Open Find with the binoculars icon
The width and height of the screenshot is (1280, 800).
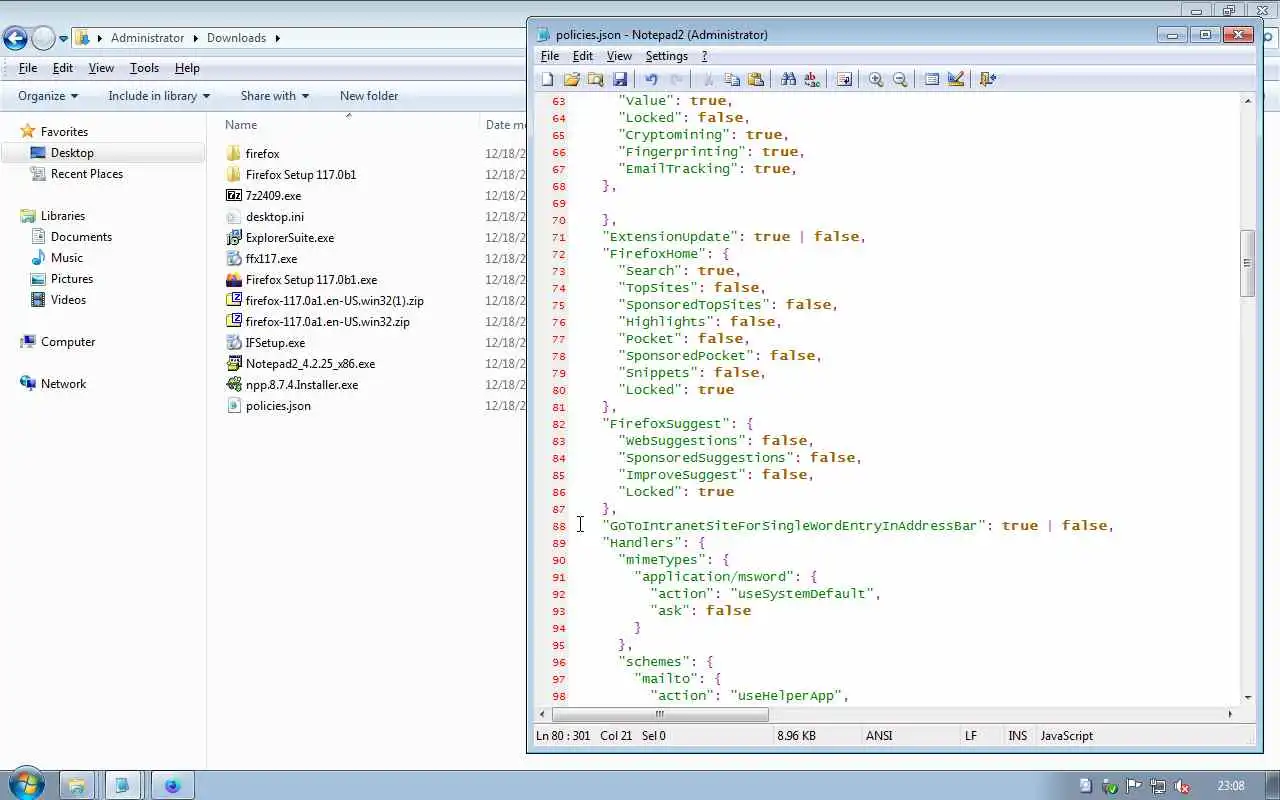pos(788,79)
